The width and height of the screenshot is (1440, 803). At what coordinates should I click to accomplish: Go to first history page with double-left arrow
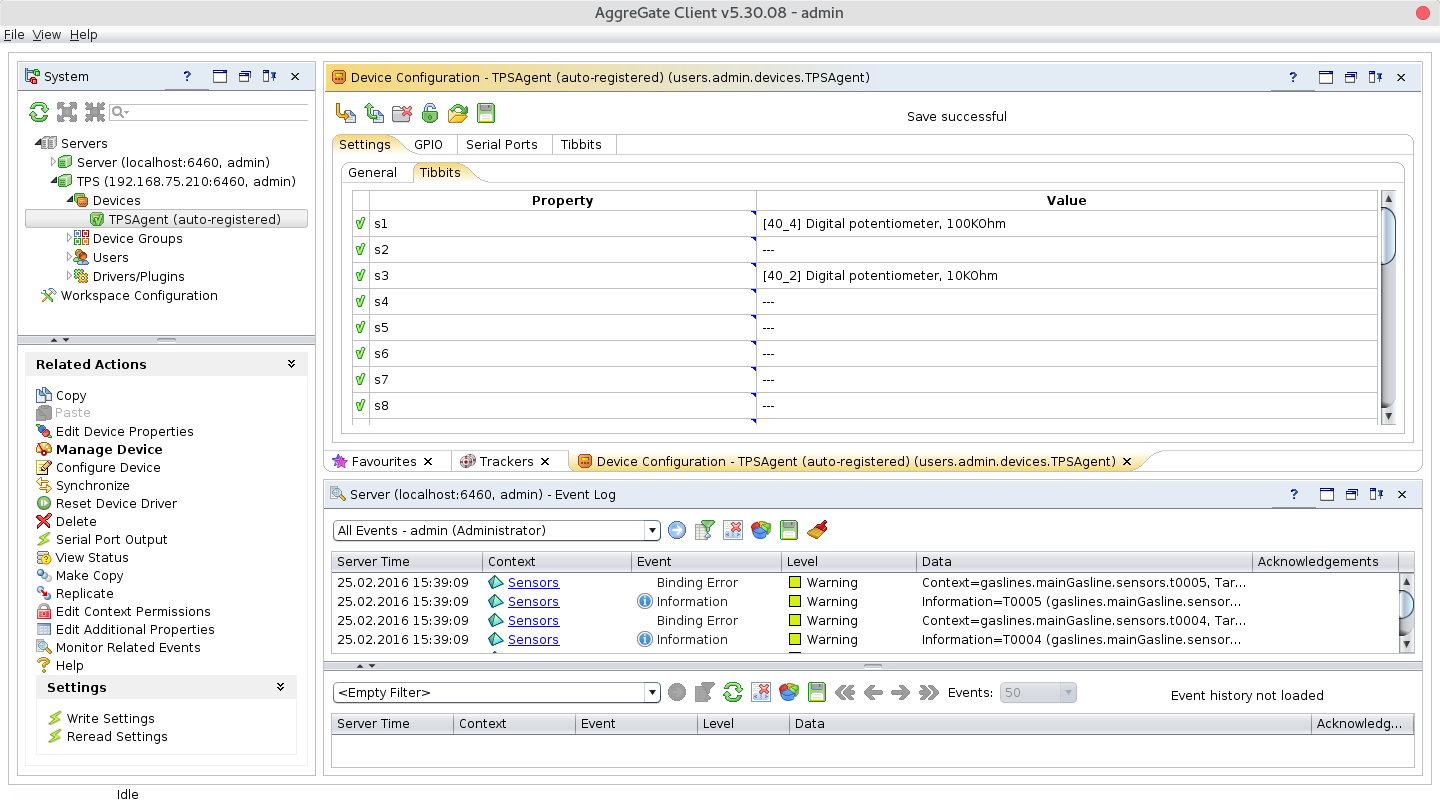[x=845, y=692]
